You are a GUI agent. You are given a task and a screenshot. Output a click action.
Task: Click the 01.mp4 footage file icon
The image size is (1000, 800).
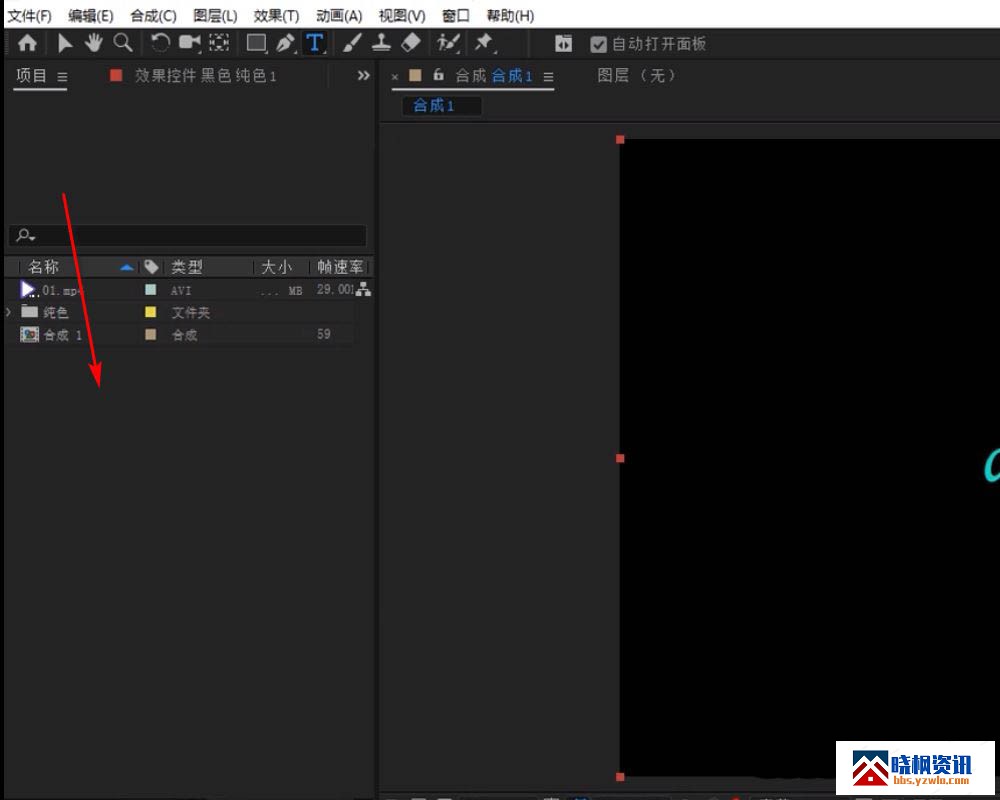[29, 290]
